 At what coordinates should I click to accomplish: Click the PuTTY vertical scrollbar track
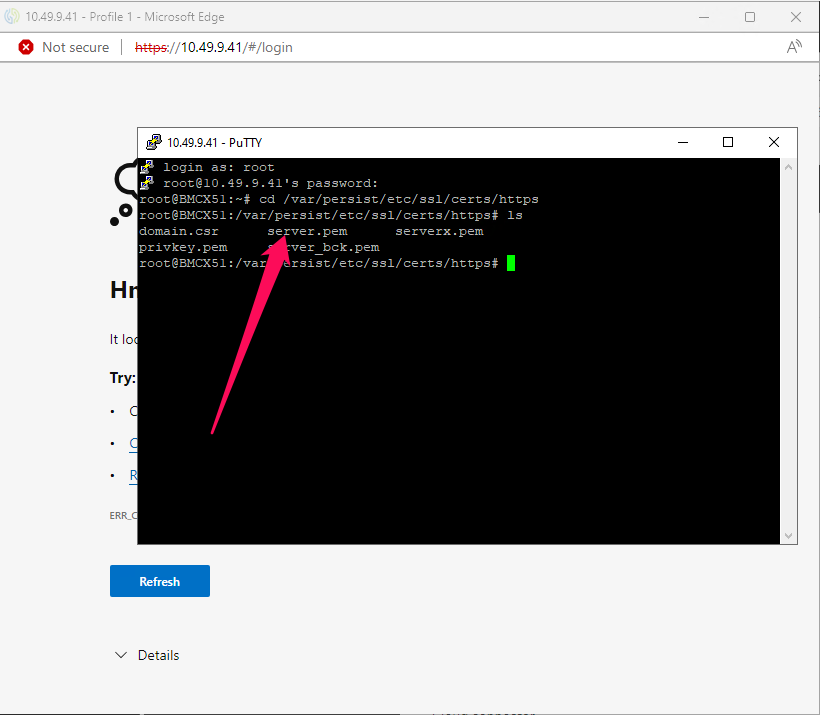pos(789,350)
